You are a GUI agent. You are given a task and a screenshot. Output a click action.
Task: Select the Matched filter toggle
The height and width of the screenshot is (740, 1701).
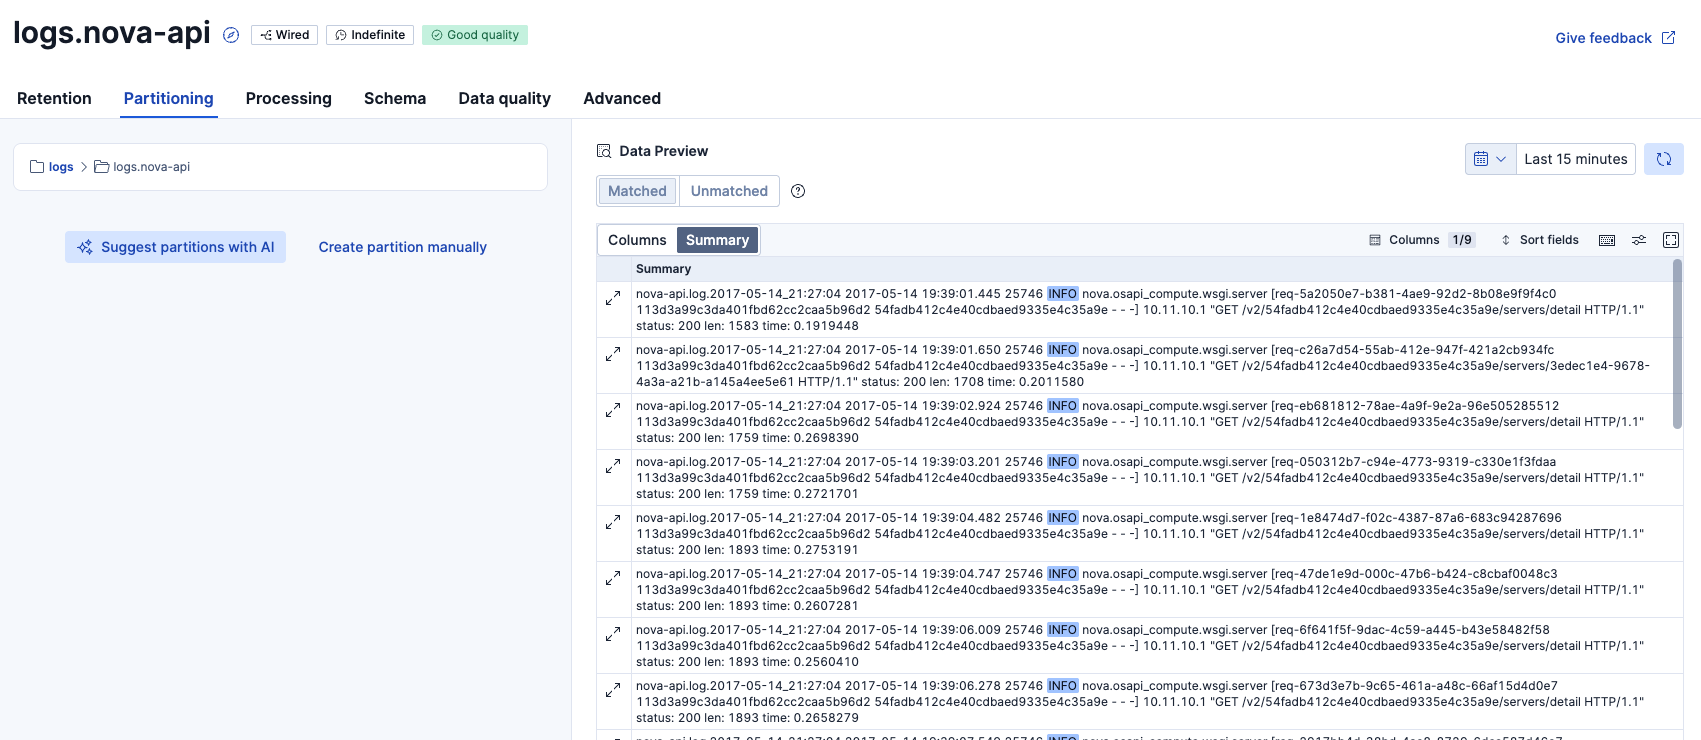click(x=637, y=191)
